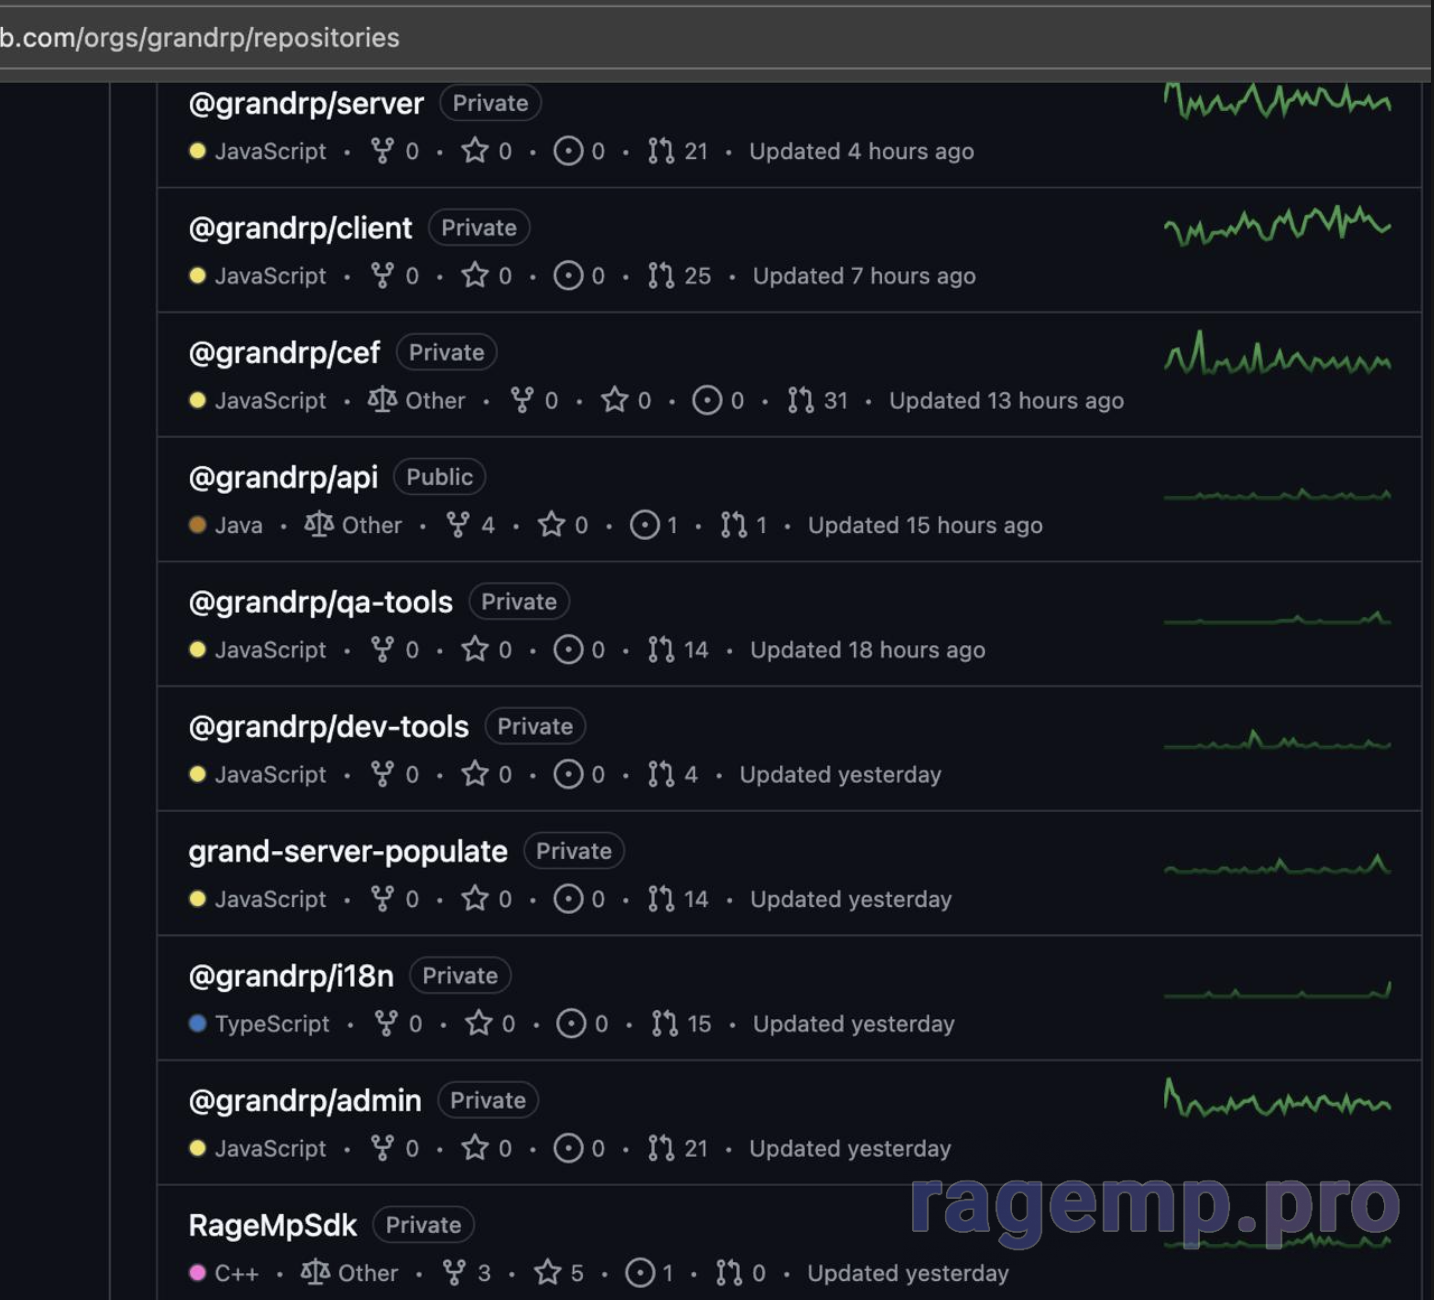Click the "Other" license text in @grandrp/cef row
Viewport: 1434px width, 1300px height.
(x=435, y=400)
